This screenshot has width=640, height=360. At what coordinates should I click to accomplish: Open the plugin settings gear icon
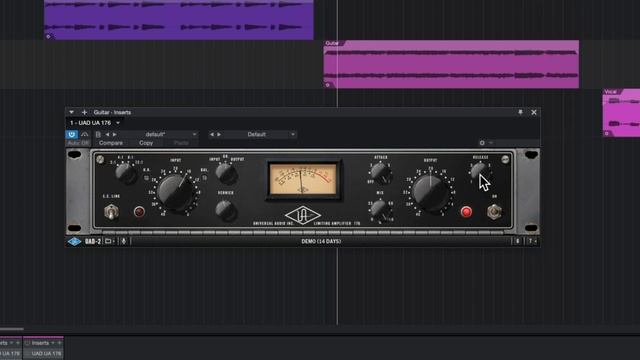coord(482,143)
